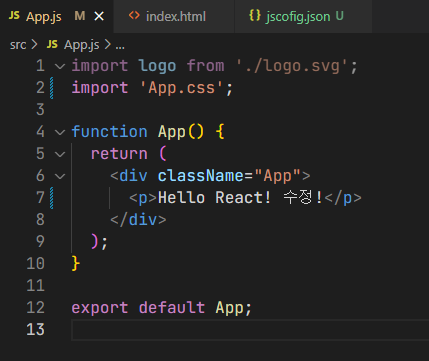The height and width of the screenshot is (361, 429).
Task: Click className attribute on line 6
Action: (201, 176)
